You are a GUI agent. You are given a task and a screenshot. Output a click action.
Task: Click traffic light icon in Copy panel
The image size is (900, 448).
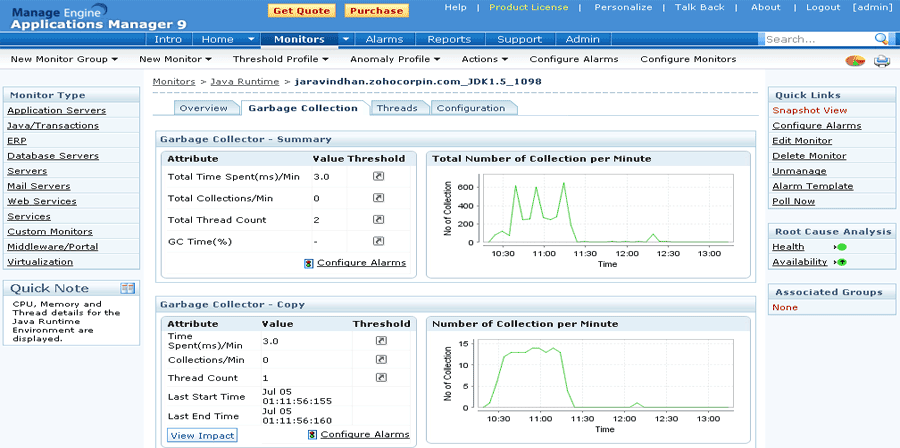(x=312, y=435)
